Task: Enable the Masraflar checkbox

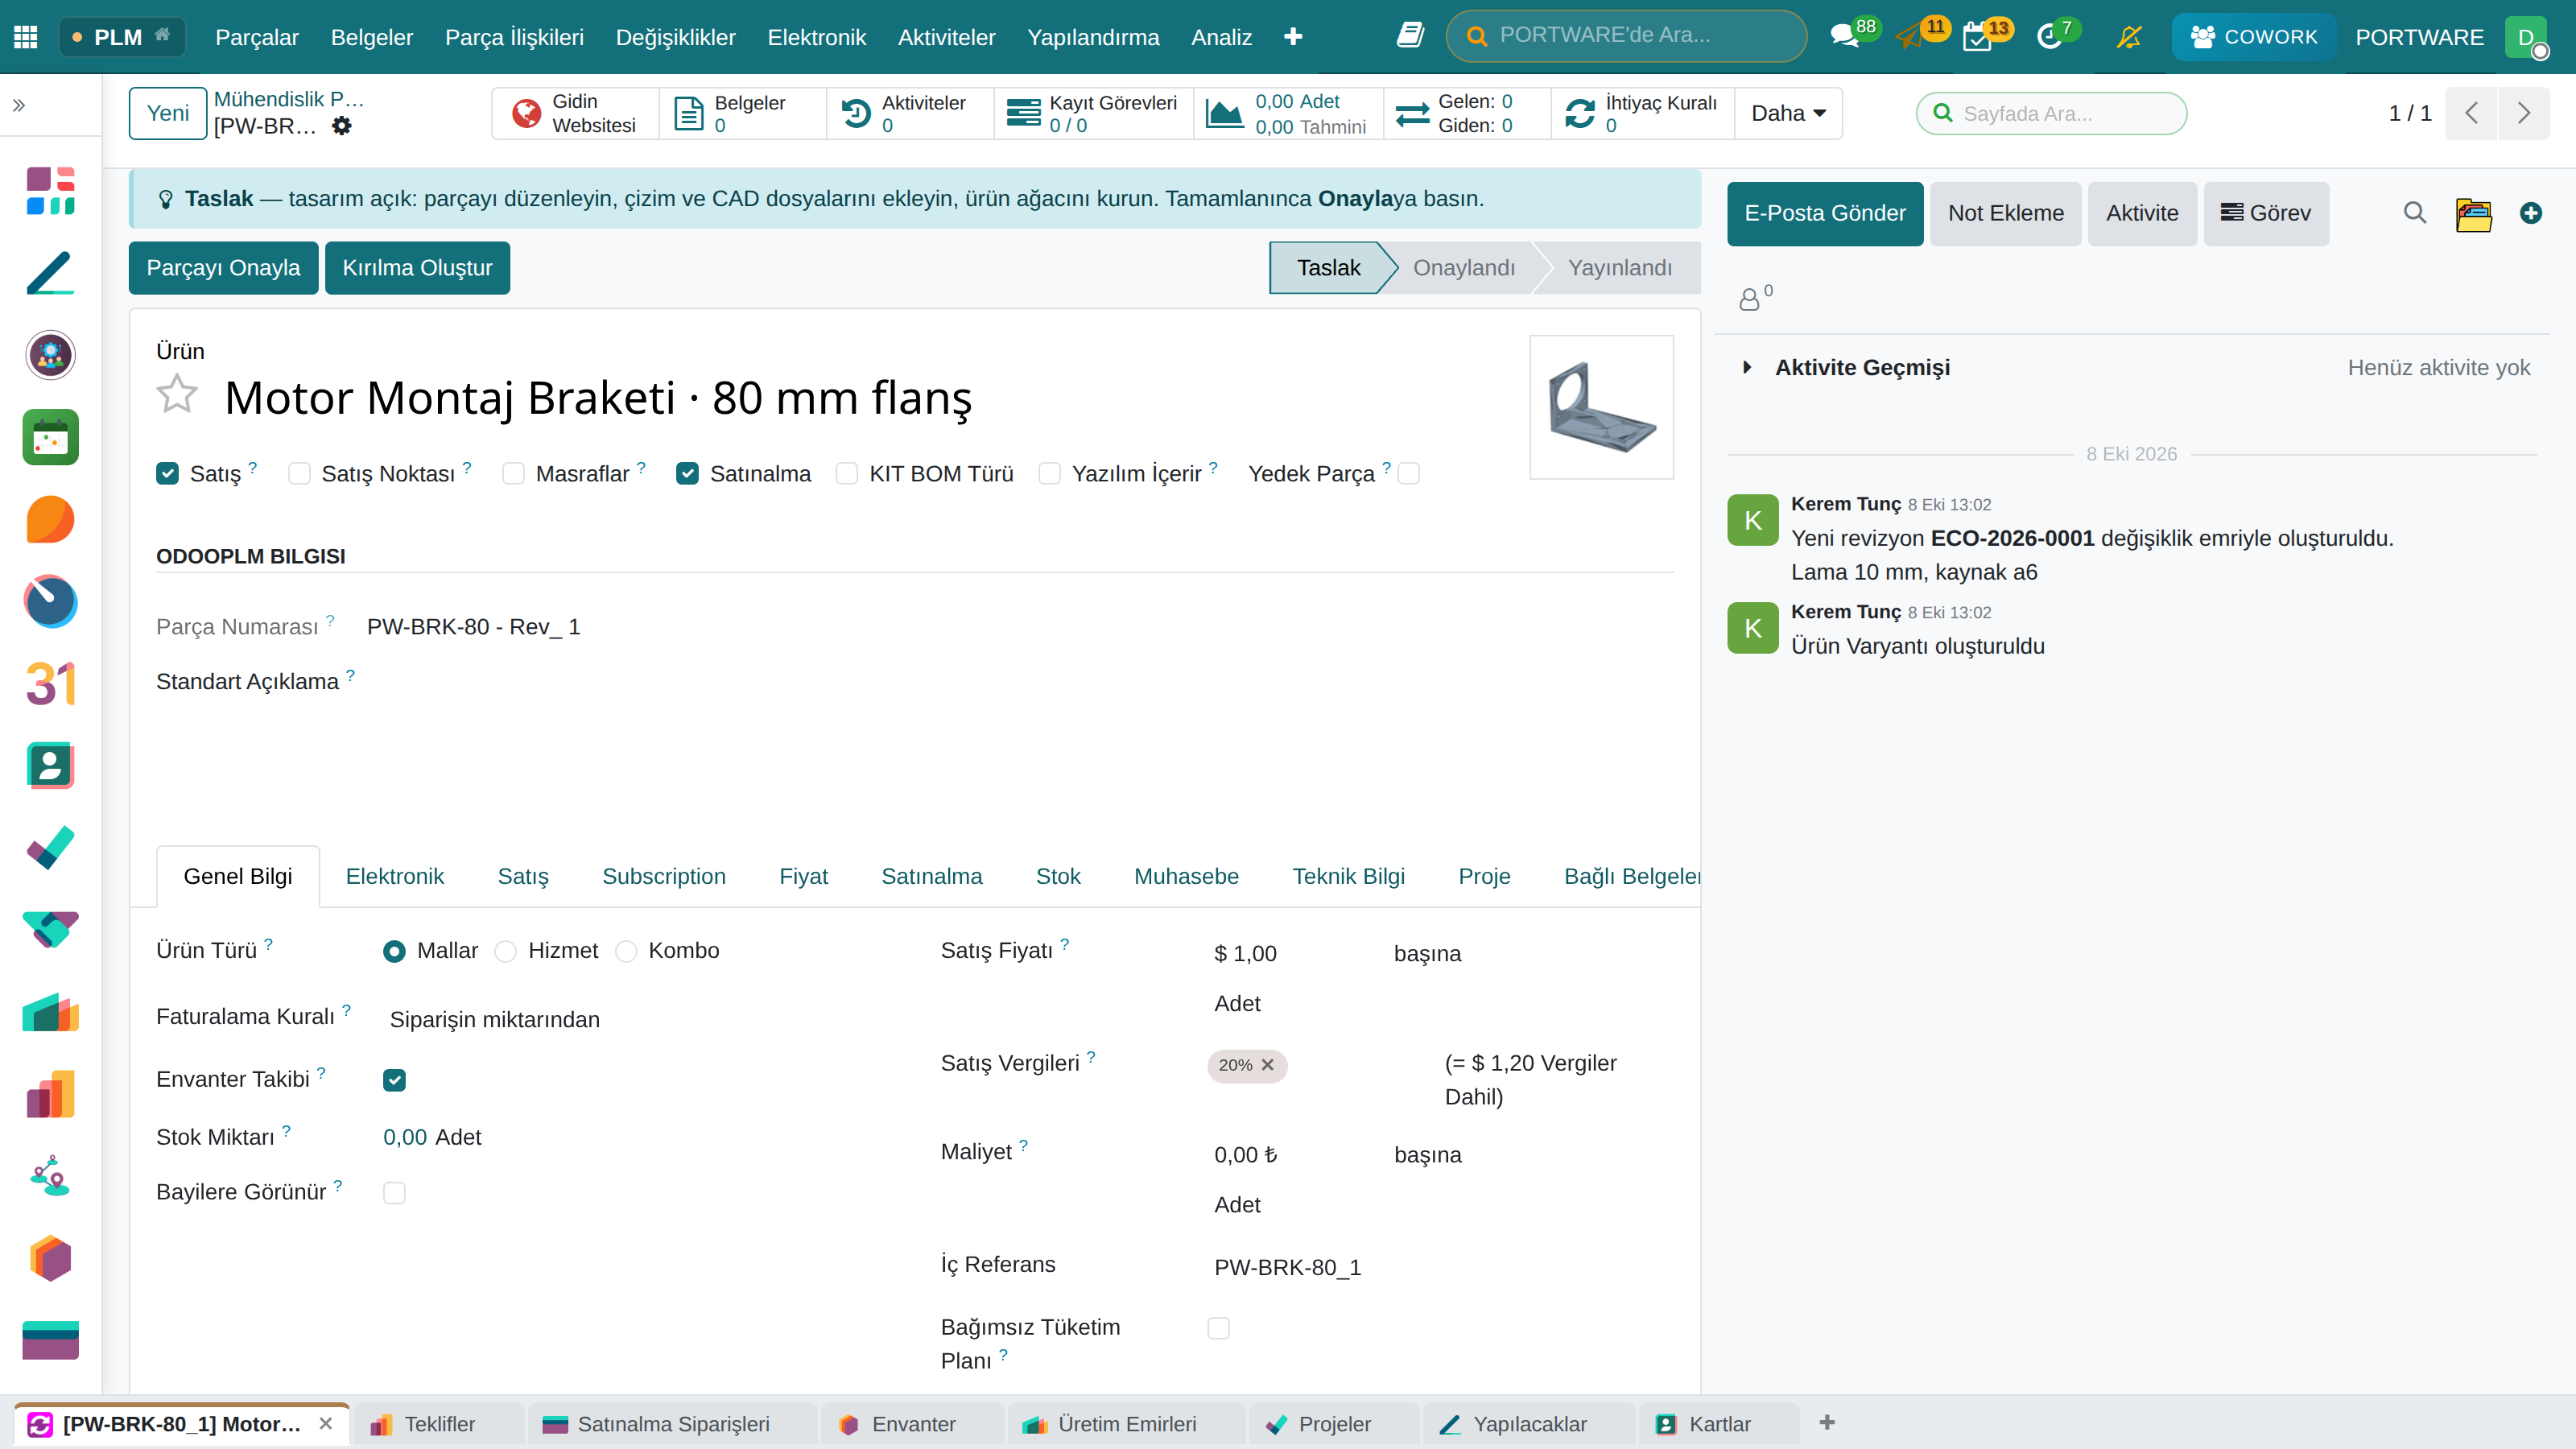Action: pos(513,473)
